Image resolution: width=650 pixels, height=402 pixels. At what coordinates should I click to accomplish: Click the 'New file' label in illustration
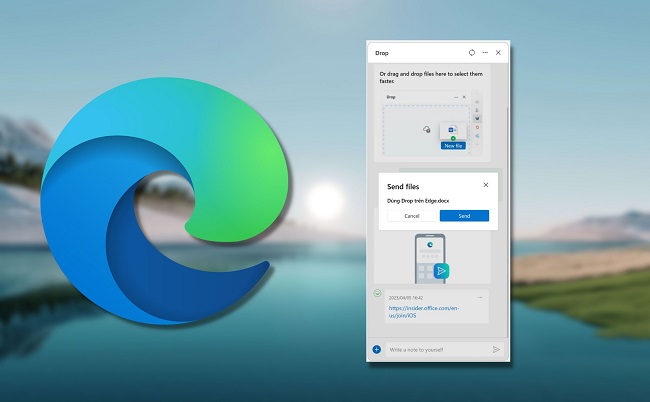coord(452,145)
